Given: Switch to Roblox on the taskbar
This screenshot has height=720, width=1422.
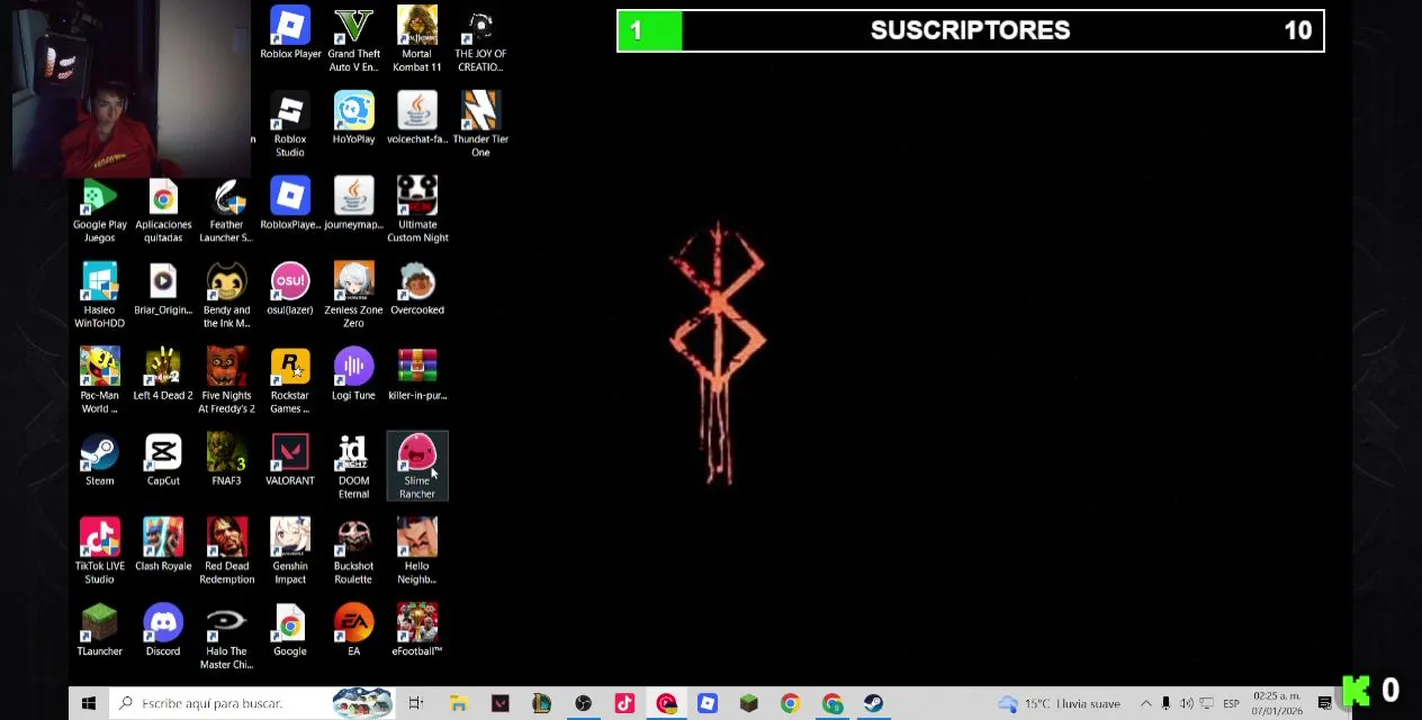Looking at the screenshot, I should point(708,703).
